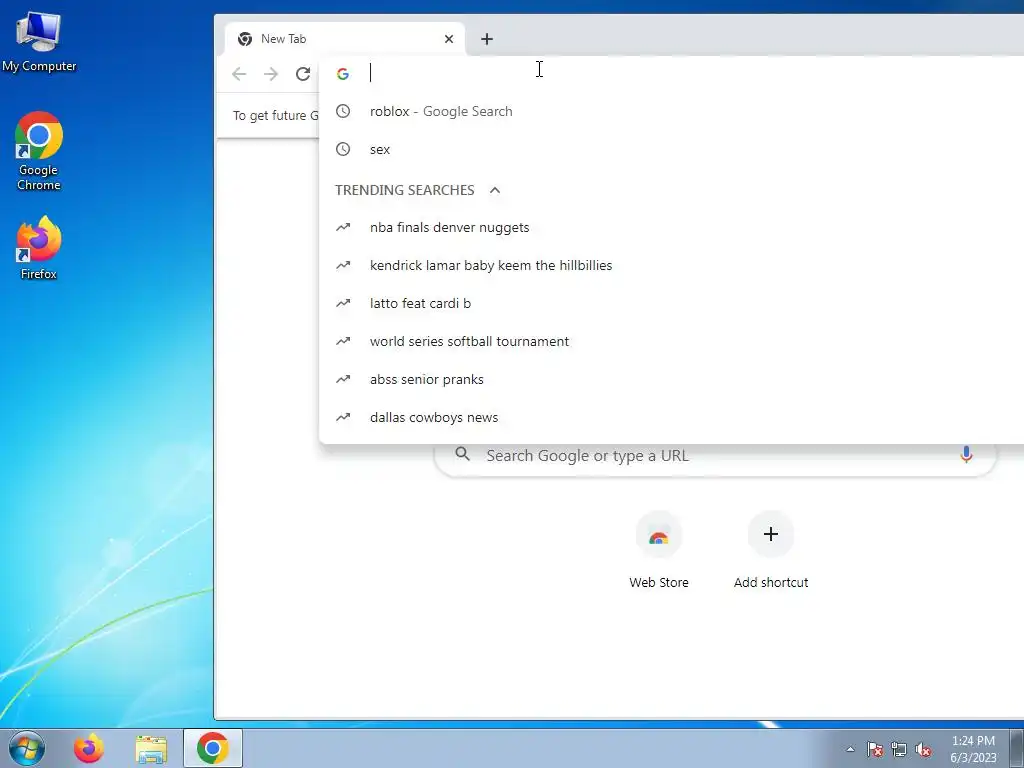Start voice search with microphone icon
The image size is (1024, 768).
(967, 455)
